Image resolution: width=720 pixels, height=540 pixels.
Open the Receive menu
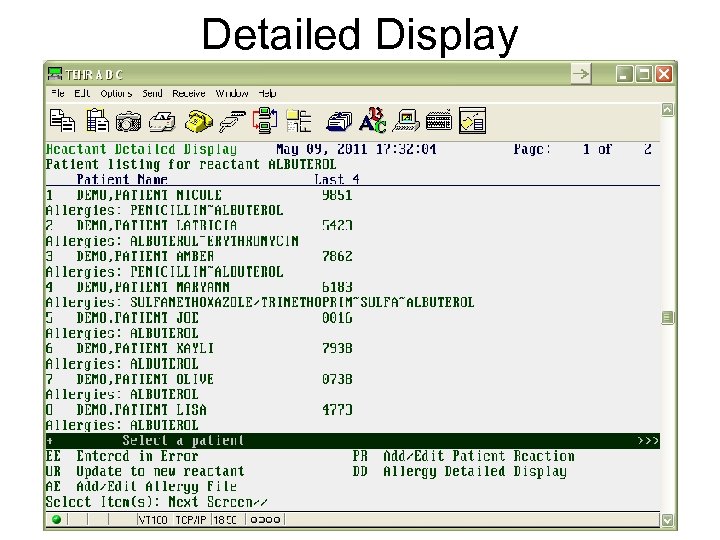pyautogui.click(x=189, y=93)
